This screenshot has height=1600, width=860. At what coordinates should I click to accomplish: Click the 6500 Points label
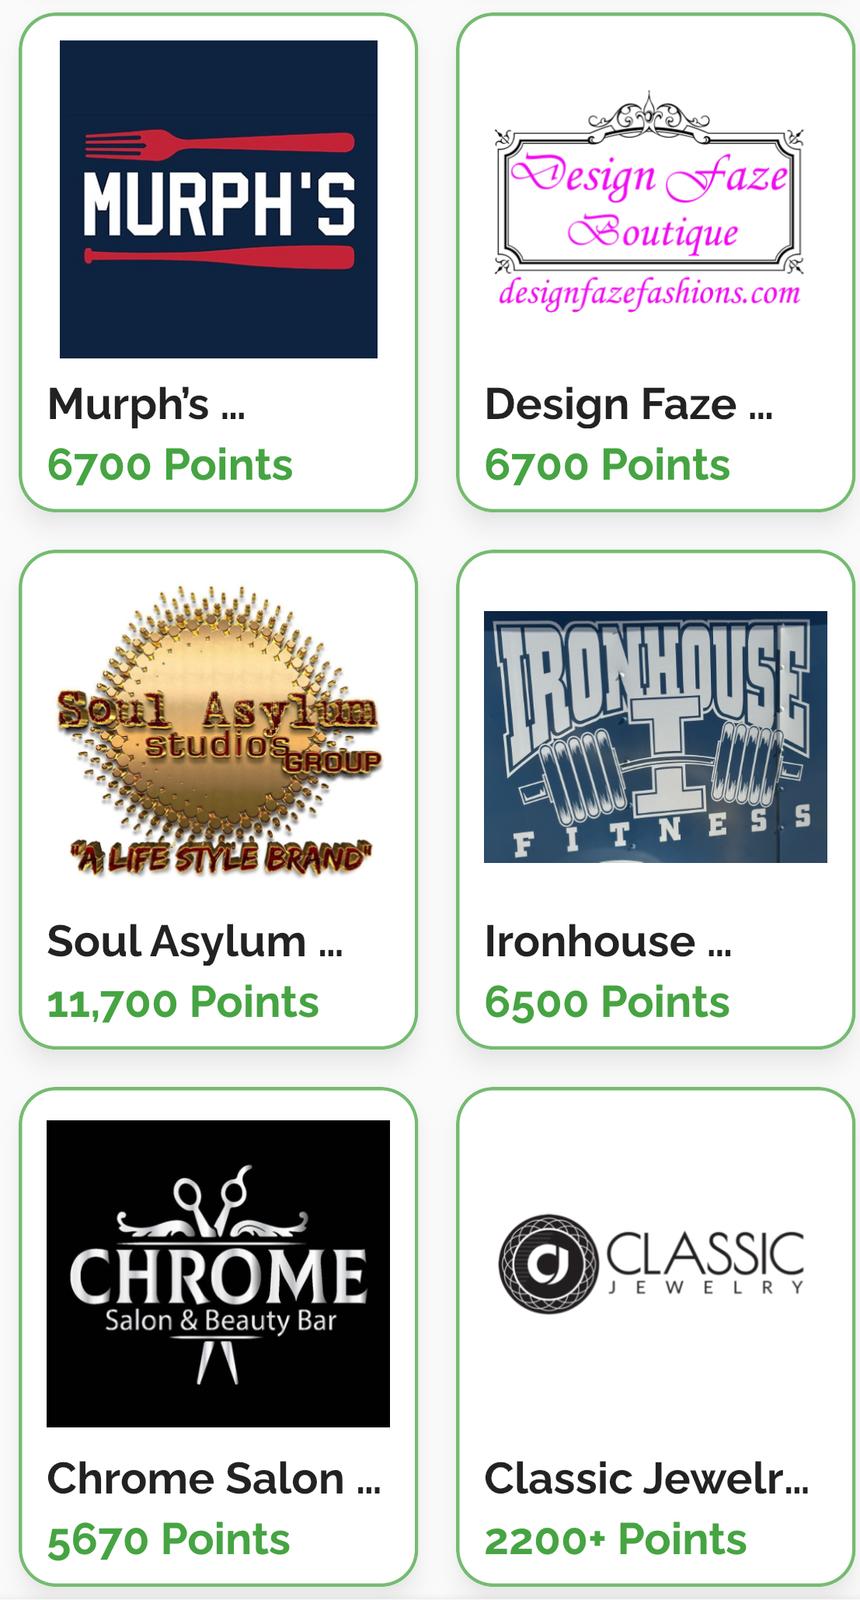point(607,1002)
